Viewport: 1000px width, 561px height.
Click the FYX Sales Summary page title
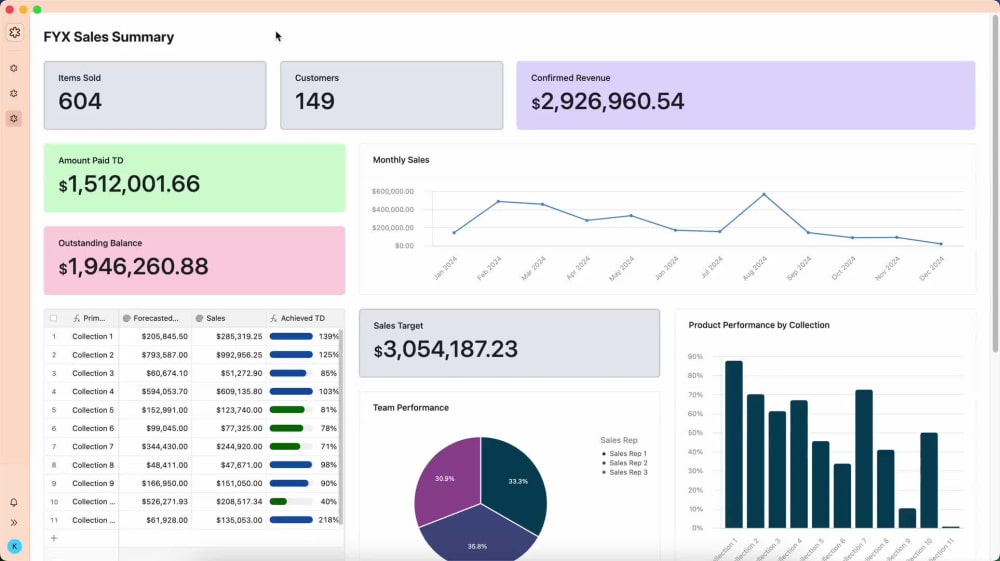tap(108, 37)
